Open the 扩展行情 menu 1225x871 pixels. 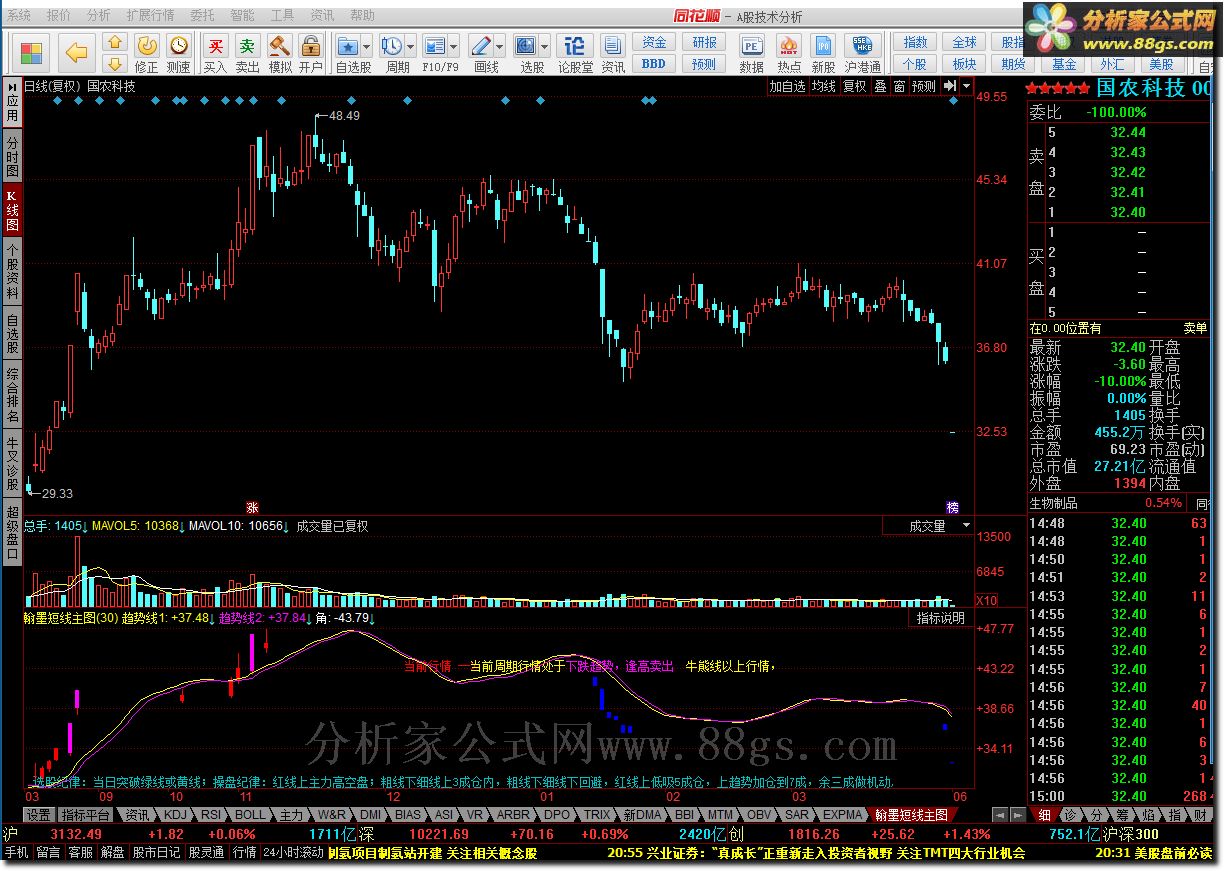(x=150, y=16)
